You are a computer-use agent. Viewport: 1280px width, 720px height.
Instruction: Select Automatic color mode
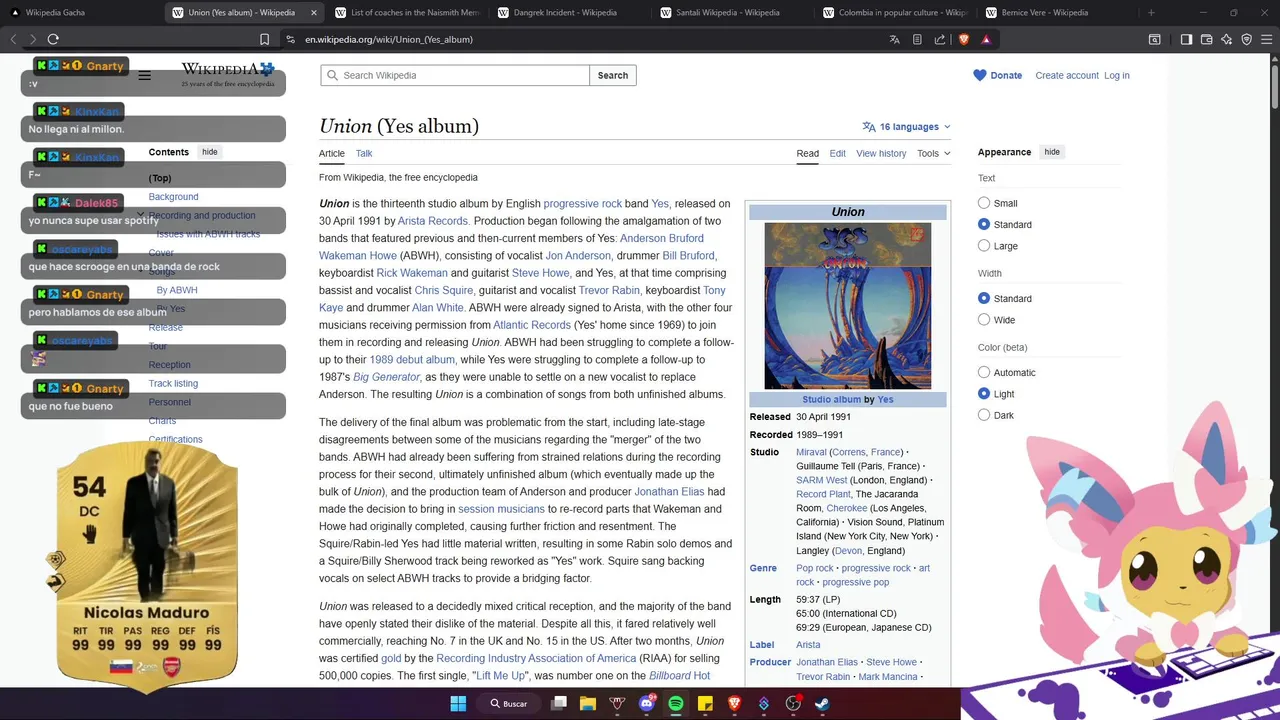[x=984, y=372]
